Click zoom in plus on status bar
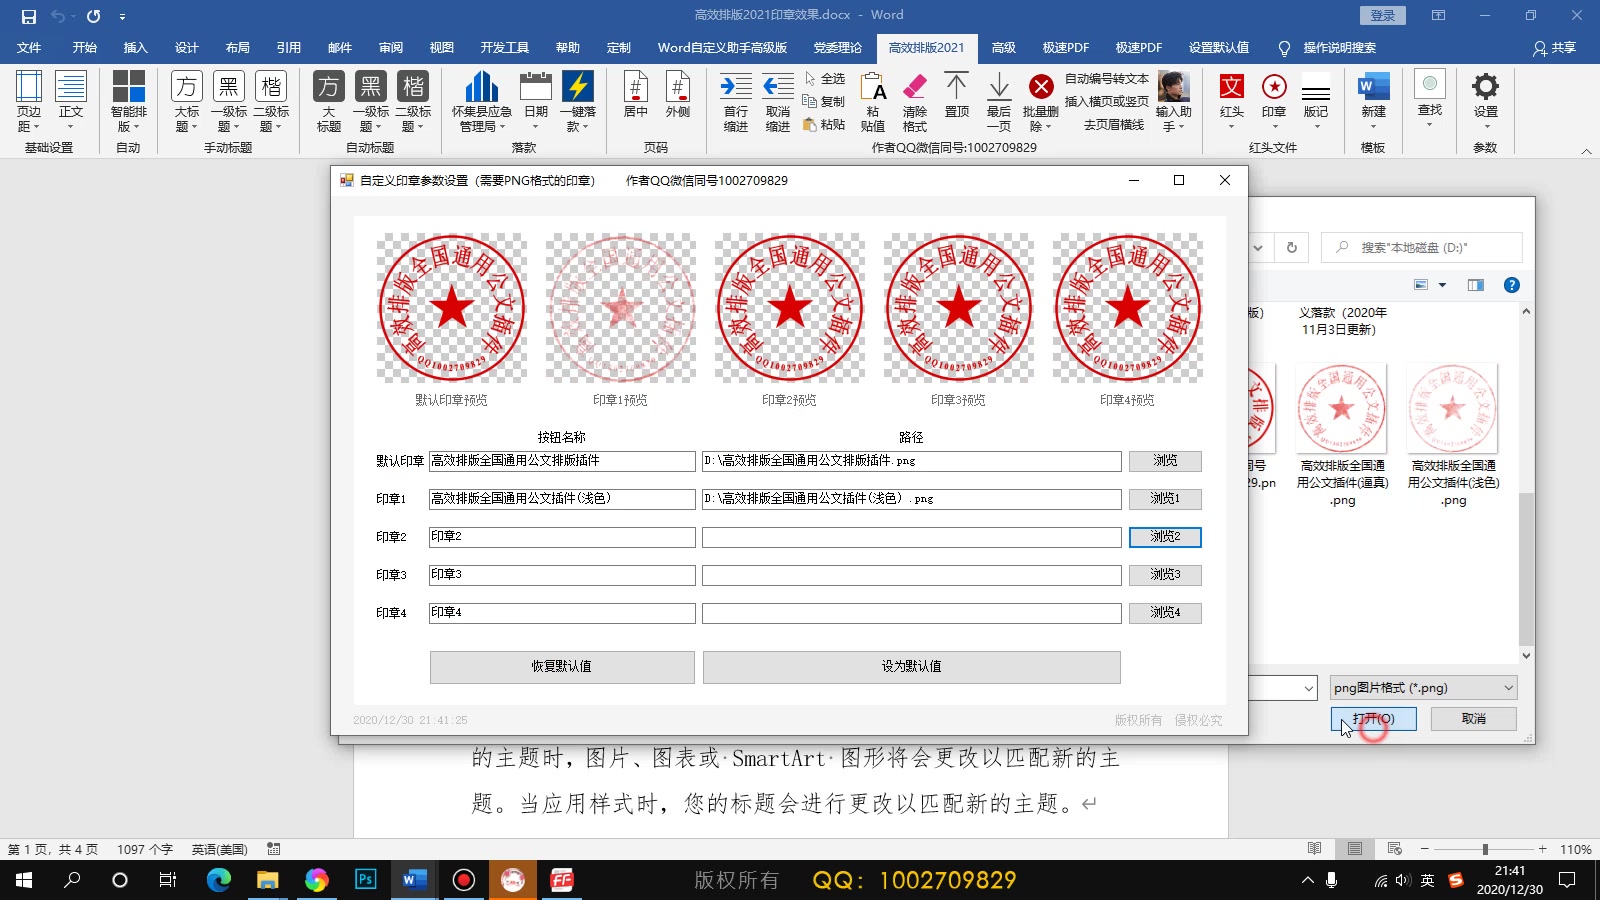This screenshot has height=900, width=1600. [x=1543, y=849]
